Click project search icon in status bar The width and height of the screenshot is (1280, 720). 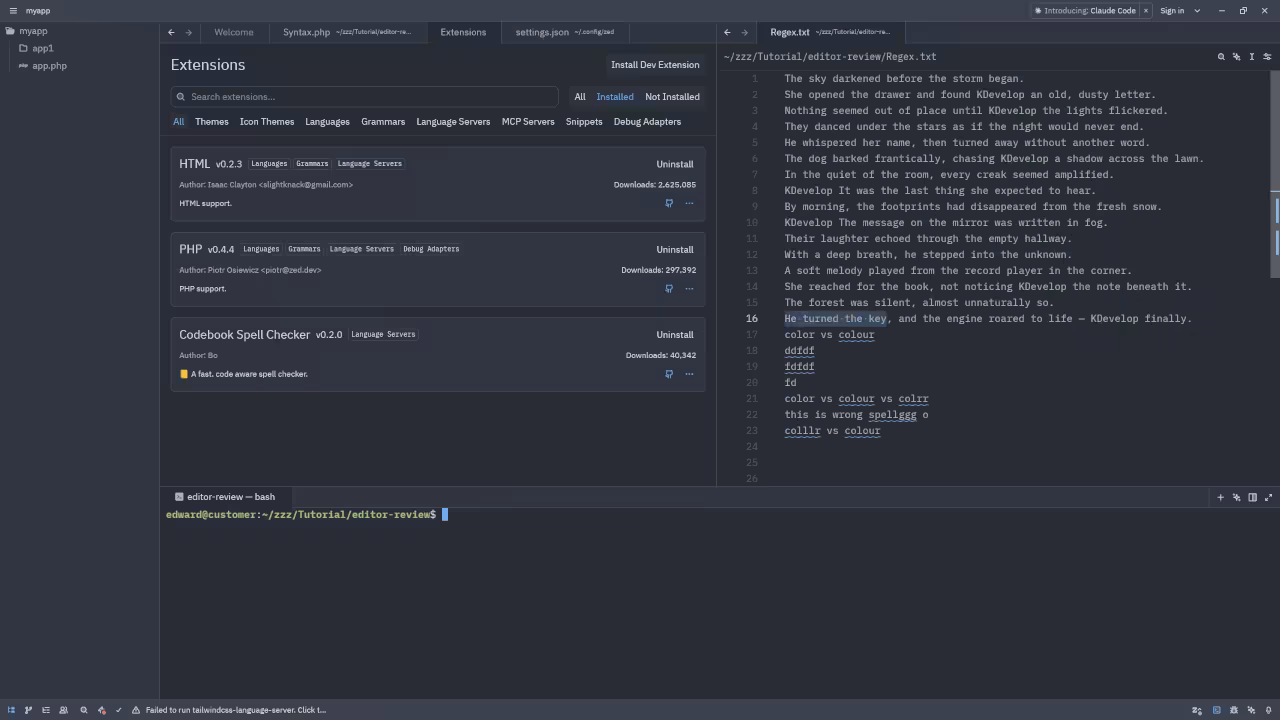tap(84, 710)
